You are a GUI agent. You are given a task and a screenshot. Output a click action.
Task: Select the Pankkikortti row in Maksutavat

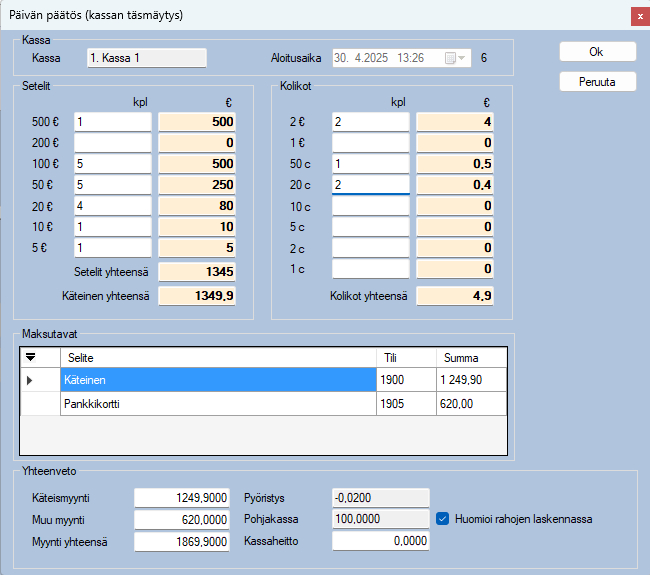pyautogui.click(x=217, y=403)
